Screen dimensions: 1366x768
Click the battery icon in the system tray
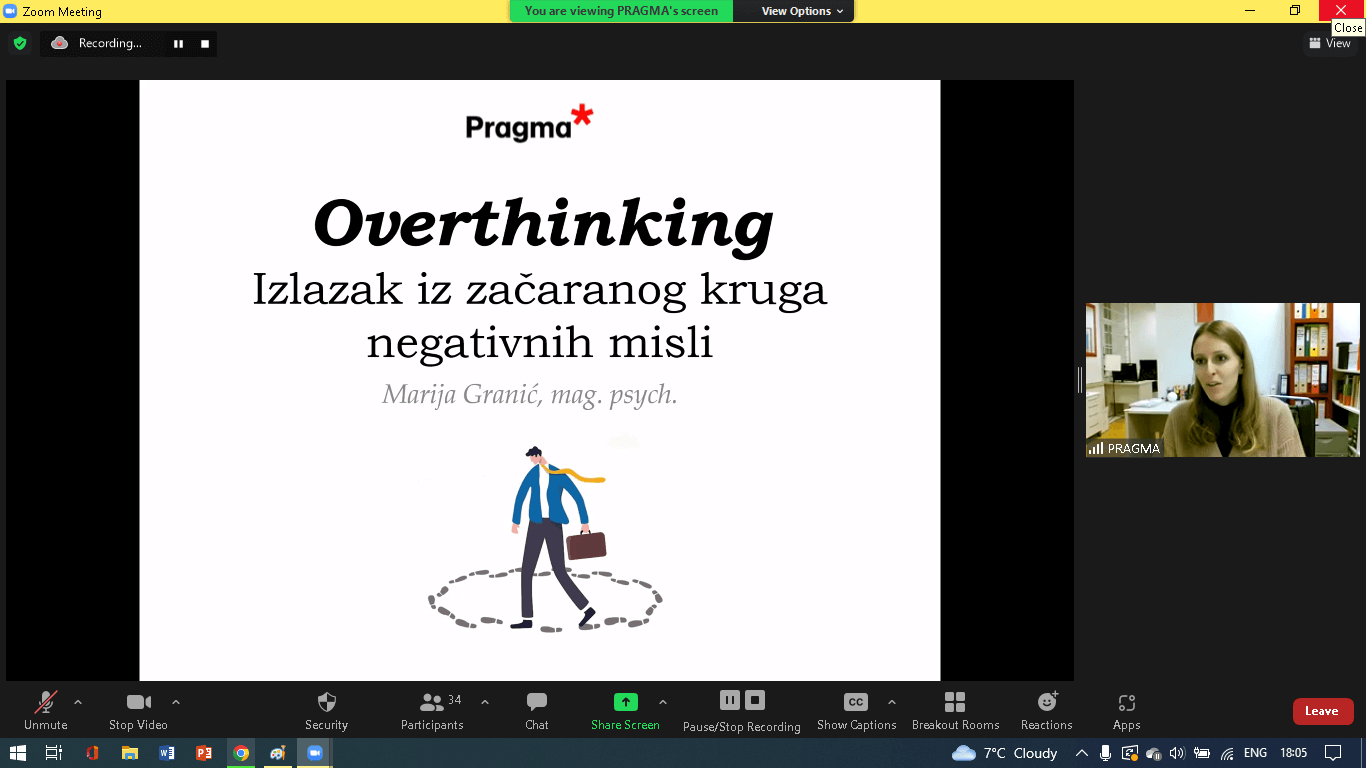pos(1202,753)
